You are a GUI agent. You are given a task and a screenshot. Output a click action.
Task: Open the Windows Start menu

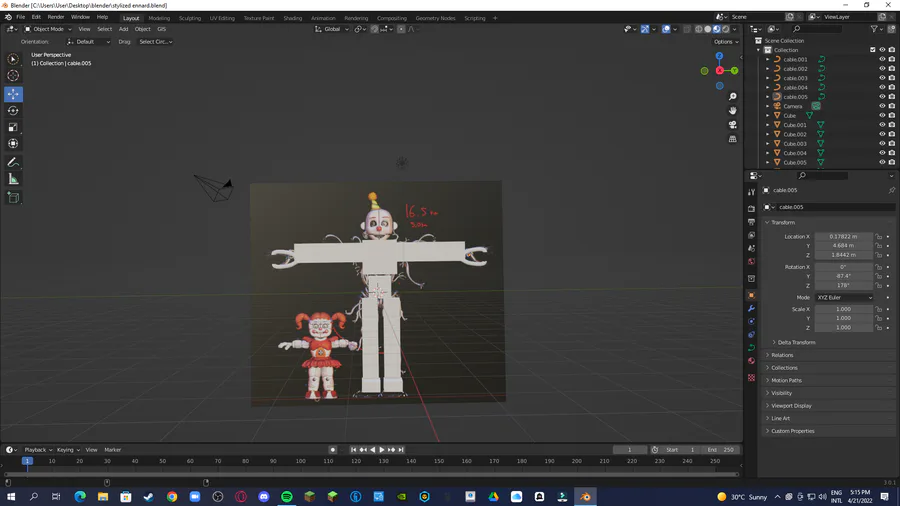11,497
